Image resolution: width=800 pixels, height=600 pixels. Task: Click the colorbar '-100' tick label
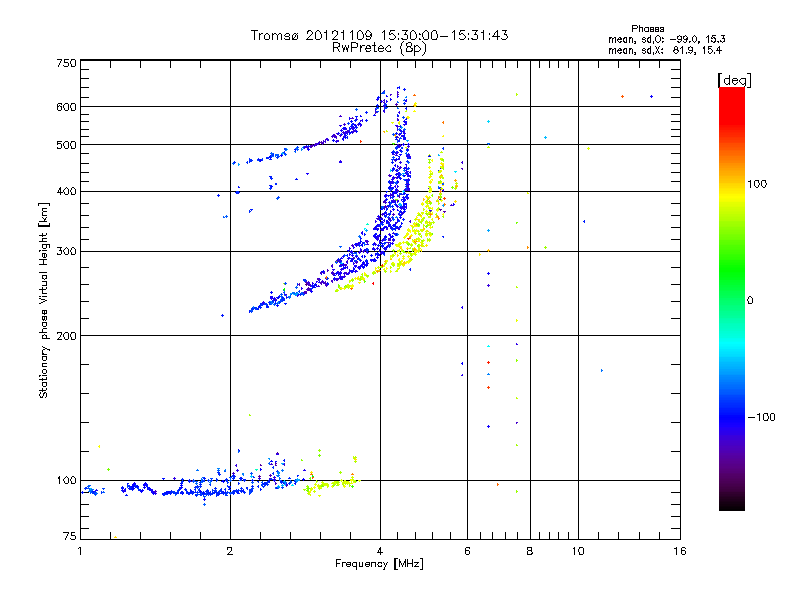coord(761,417)
